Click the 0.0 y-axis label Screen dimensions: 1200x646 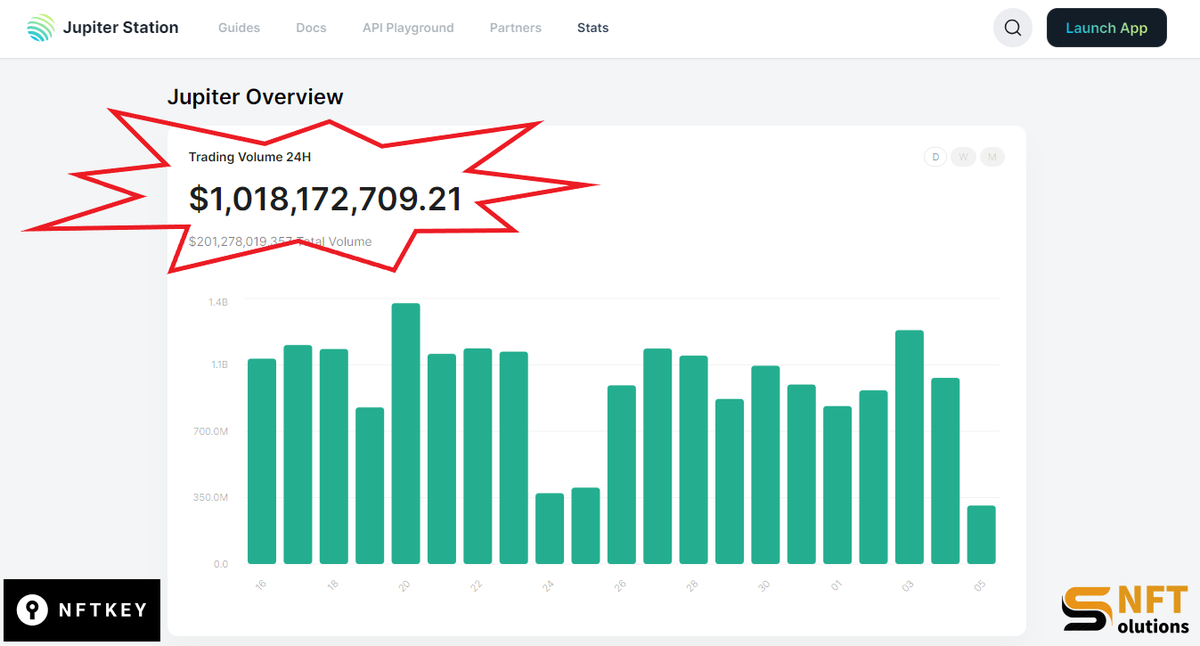[x=221, y=564]
